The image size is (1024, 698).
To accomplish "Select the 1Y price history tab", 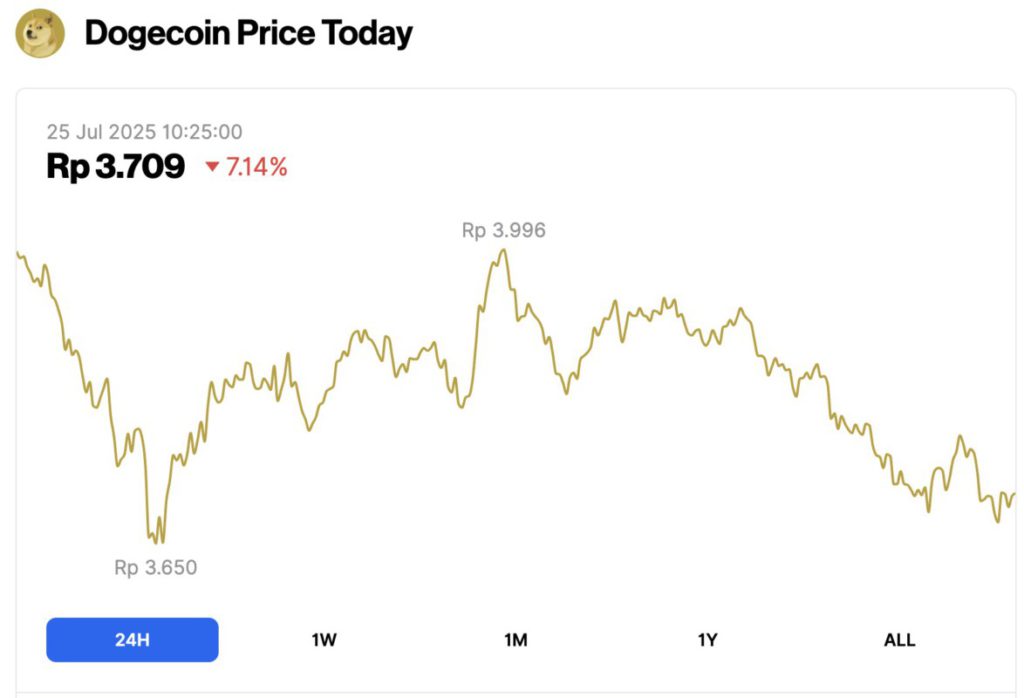I will point(707,639).
